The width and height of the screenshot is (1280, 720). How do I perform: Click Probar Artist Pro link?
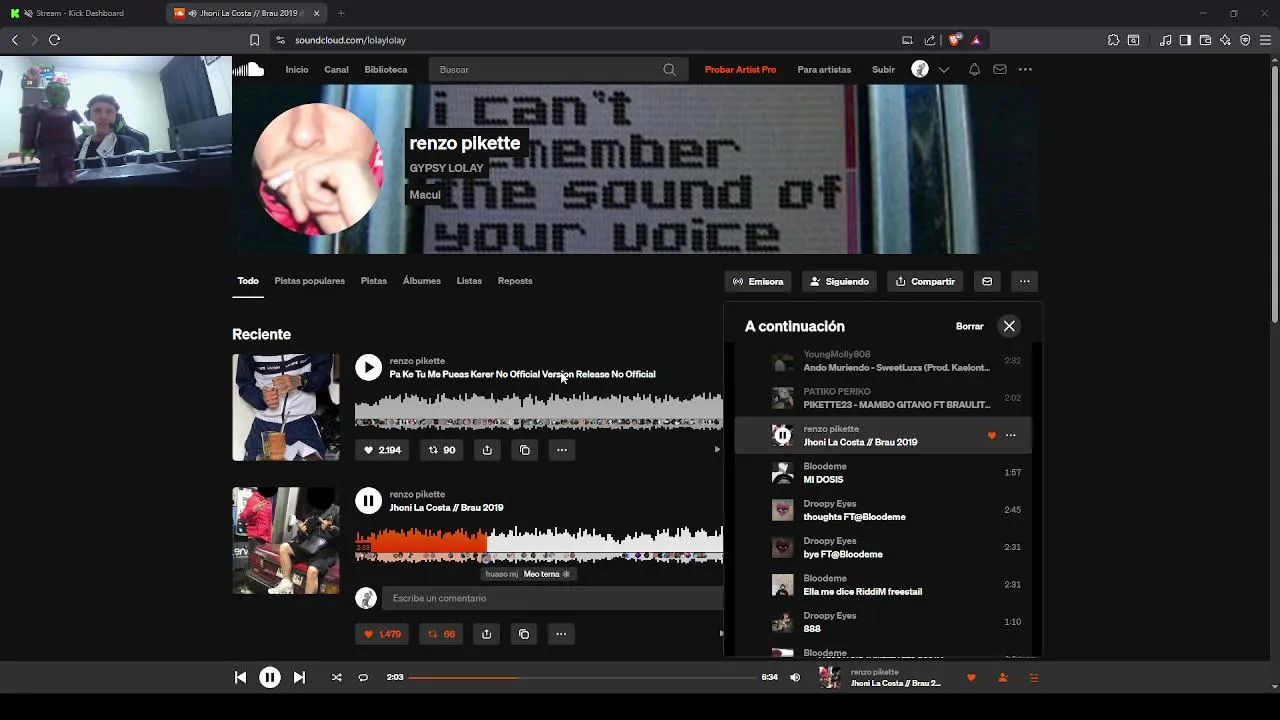tap(740, 69)
